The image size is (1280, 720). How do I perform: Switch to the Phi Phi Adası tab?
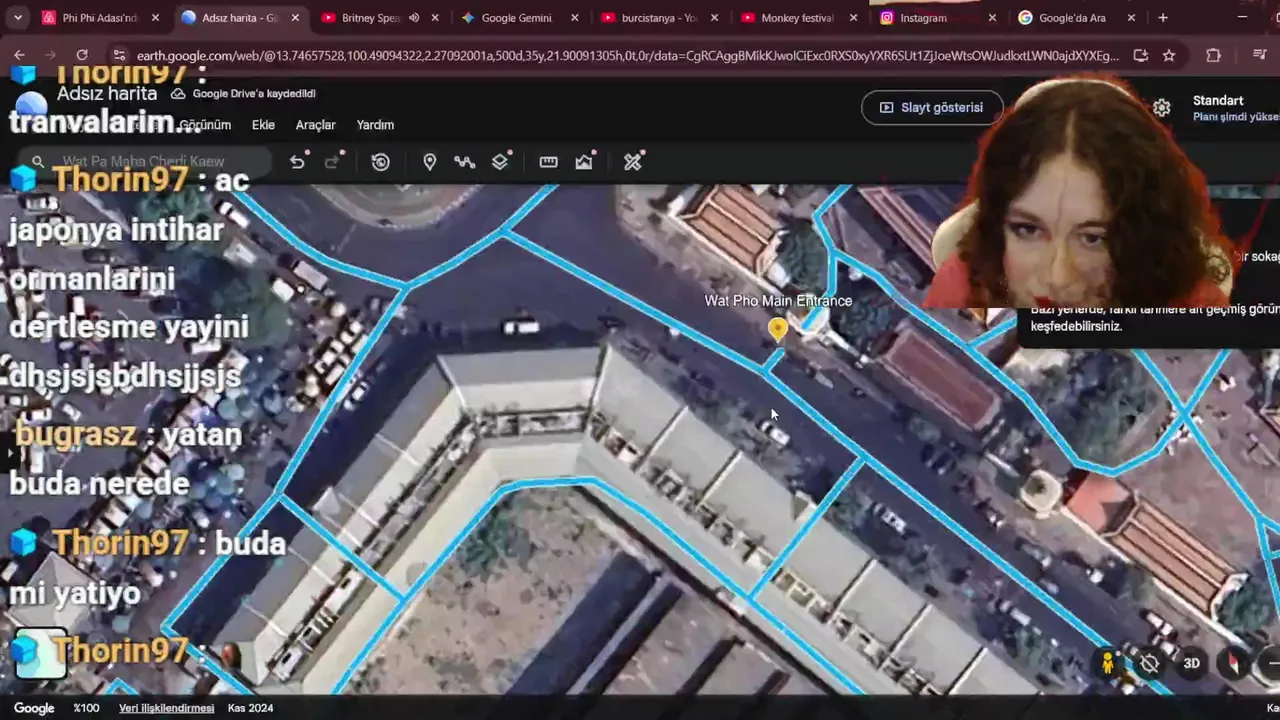[100, 18]
